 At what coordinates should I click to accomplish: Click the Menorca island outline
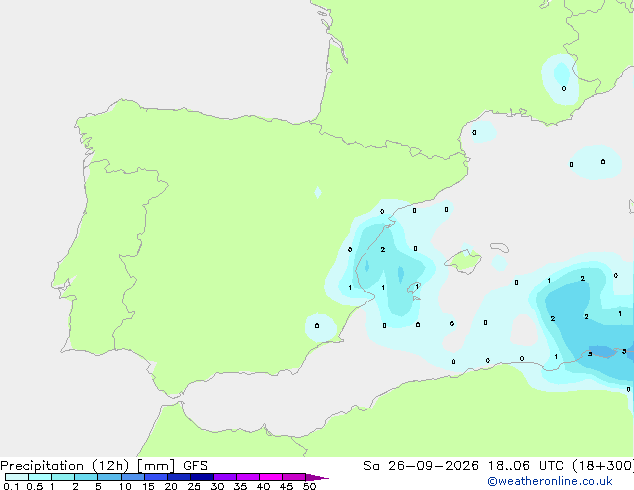pyautogui.click(x=500, y=247)
